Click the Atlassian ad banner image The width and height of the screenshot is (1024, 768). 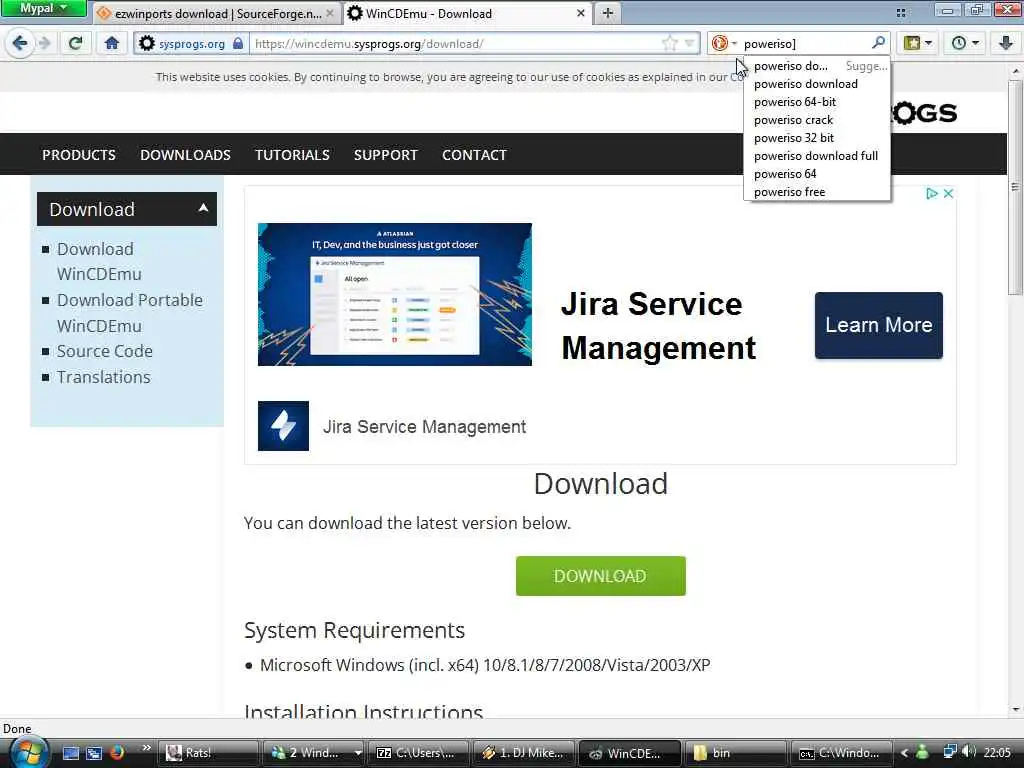point(394,294)
